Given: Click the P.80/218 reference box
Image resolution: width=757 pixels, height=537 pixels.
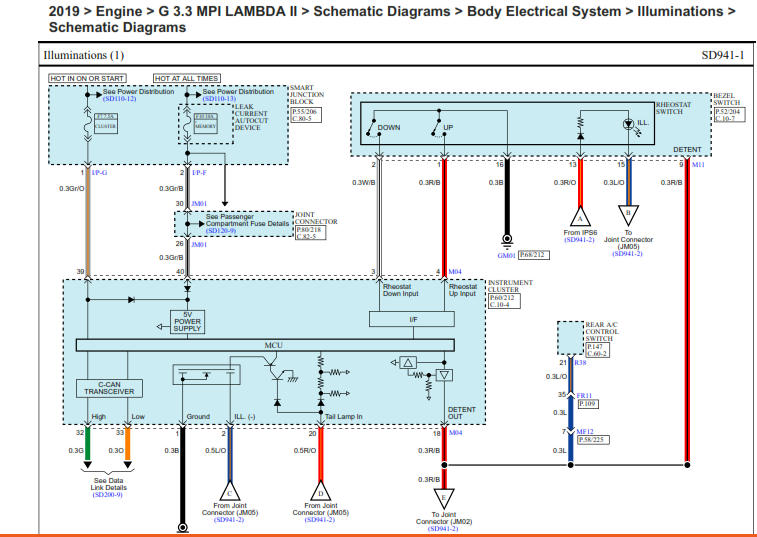Looking at the screenshot, I should coord(310,233).
